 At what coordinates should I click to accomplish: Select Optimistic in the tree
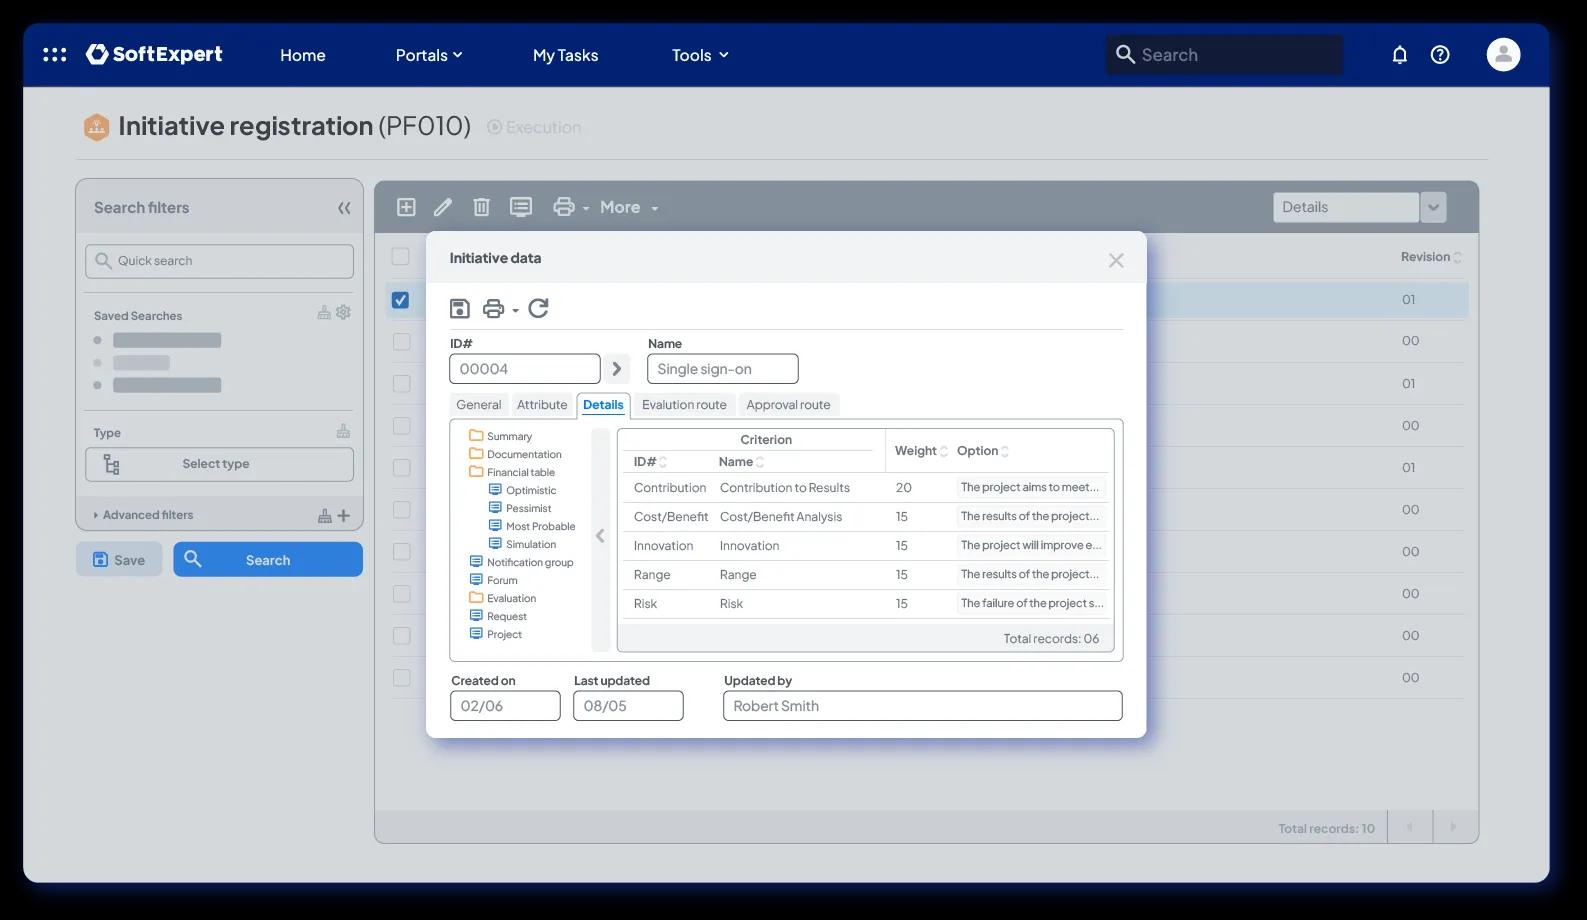(522, 490)
